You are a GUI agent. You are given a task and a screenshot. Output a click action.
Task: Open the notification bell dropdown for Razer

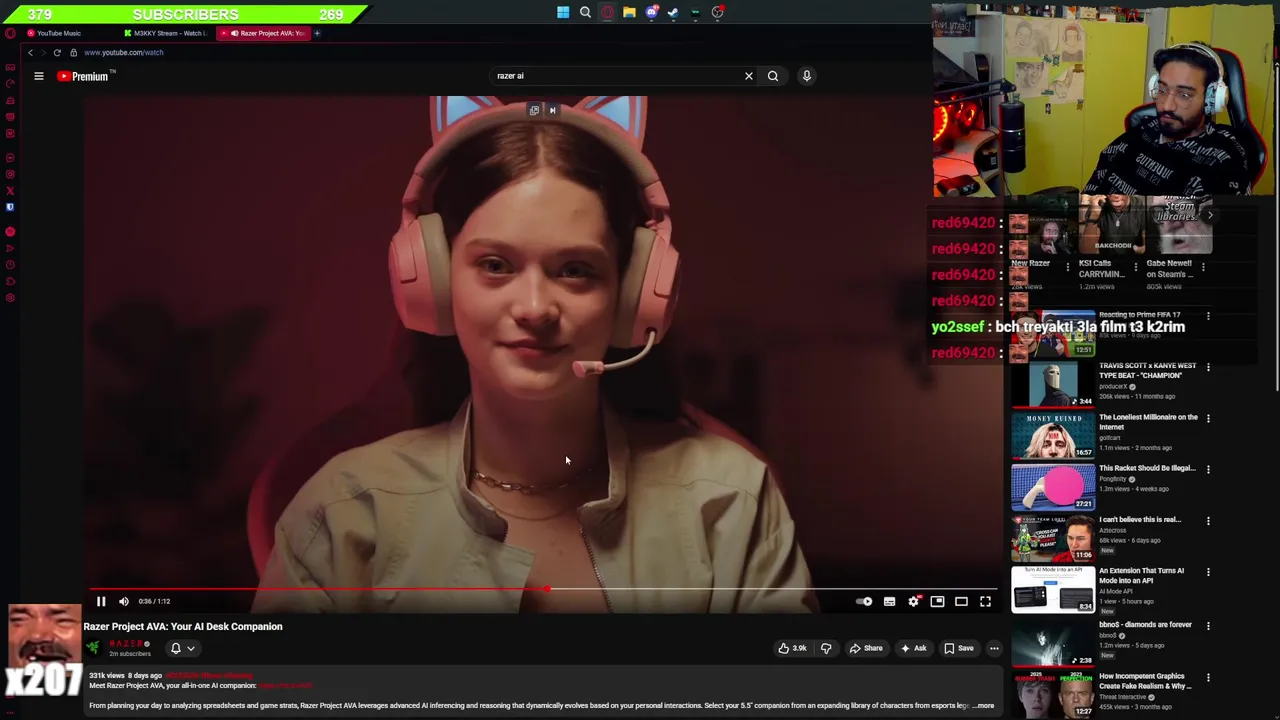[x=182, y=648]
